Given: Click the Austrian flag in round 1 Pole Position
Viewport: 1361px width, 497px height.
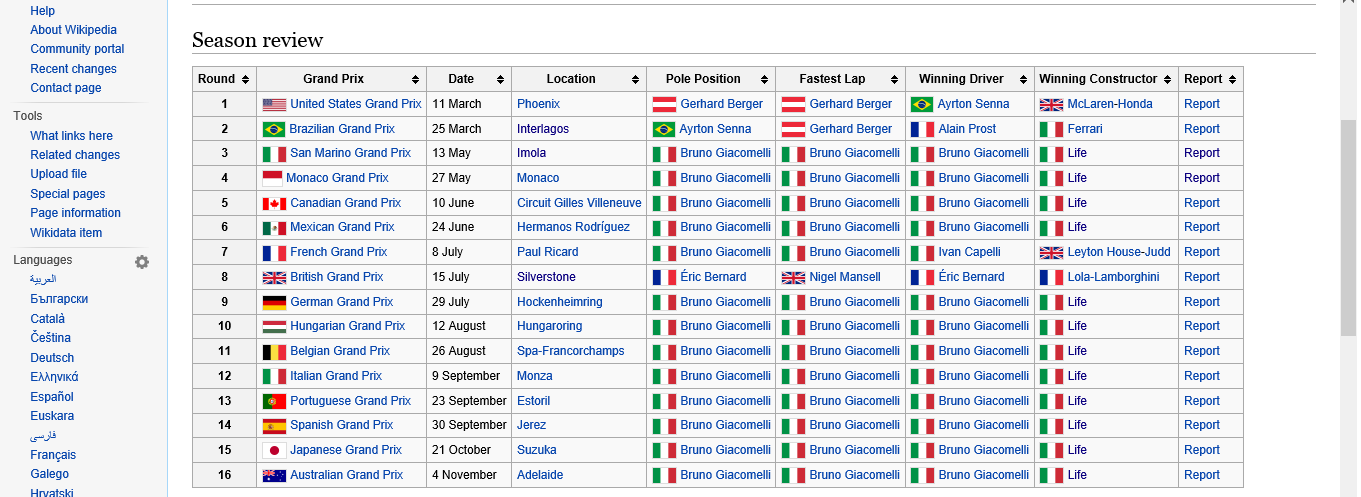Looking at the screenshot, I should click(664, 104).
